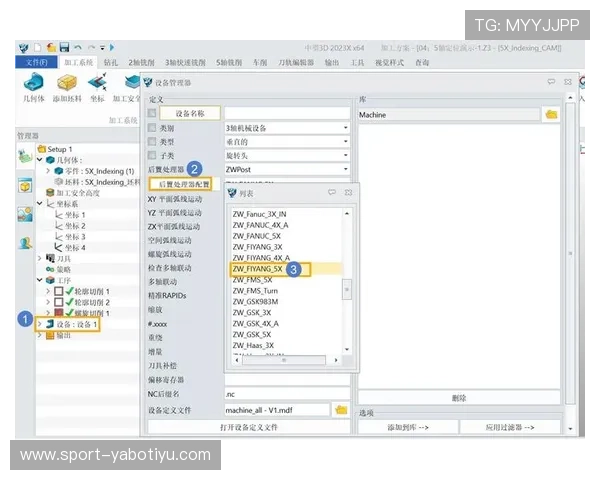600x480 pixels.
Task: Toggle the 子类 checkbox
Action: (153, 156)
